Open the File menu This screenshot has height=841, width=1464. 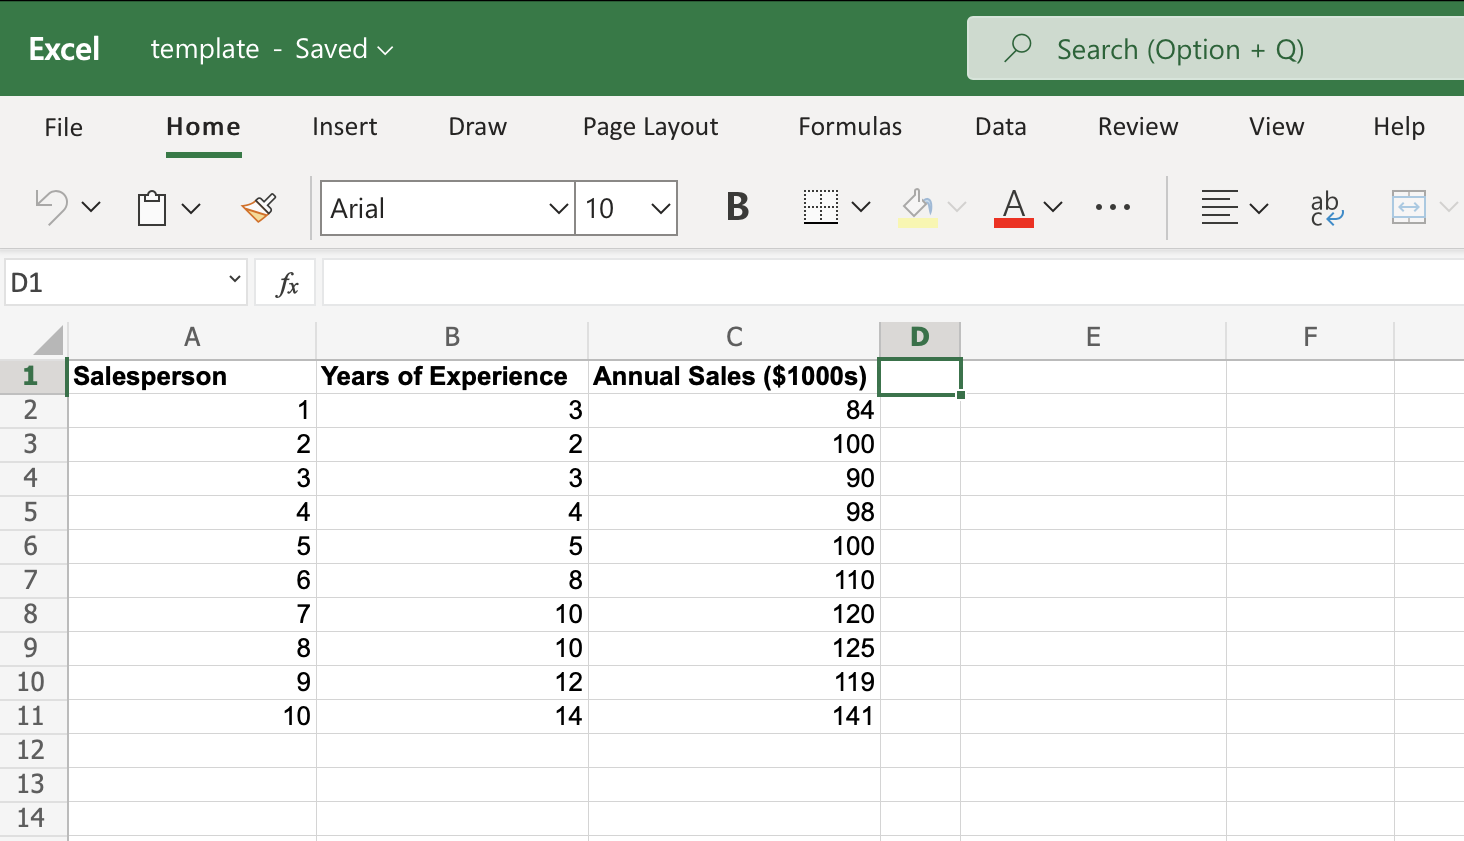[63, 127]
